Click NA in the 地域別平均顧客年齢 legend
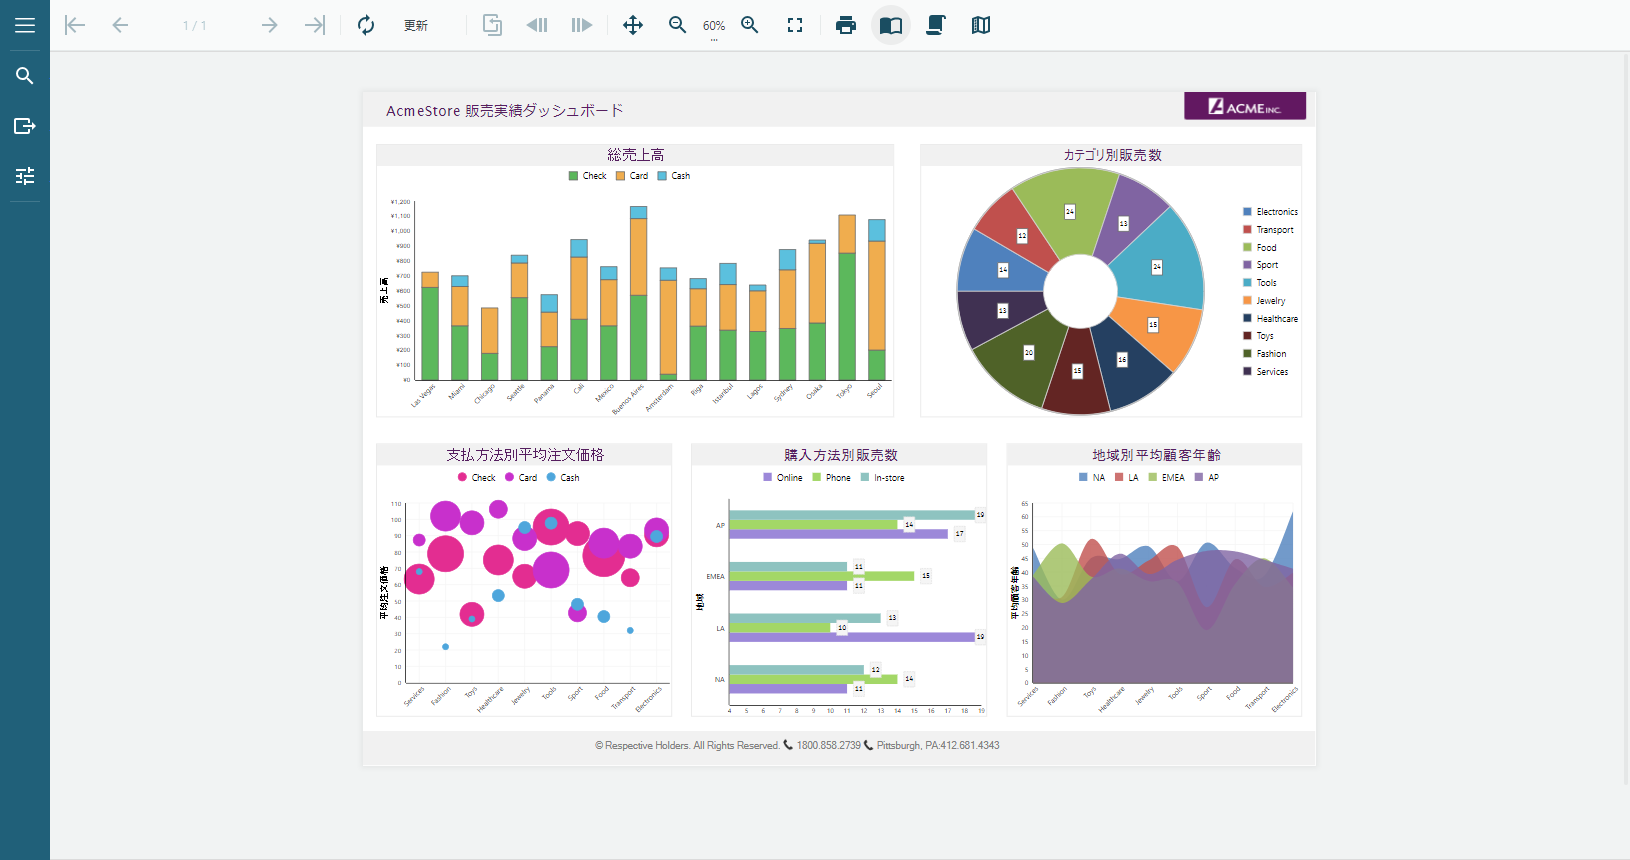Image resolution: width=1630 pixels, height=860 pixels. 1099,478
